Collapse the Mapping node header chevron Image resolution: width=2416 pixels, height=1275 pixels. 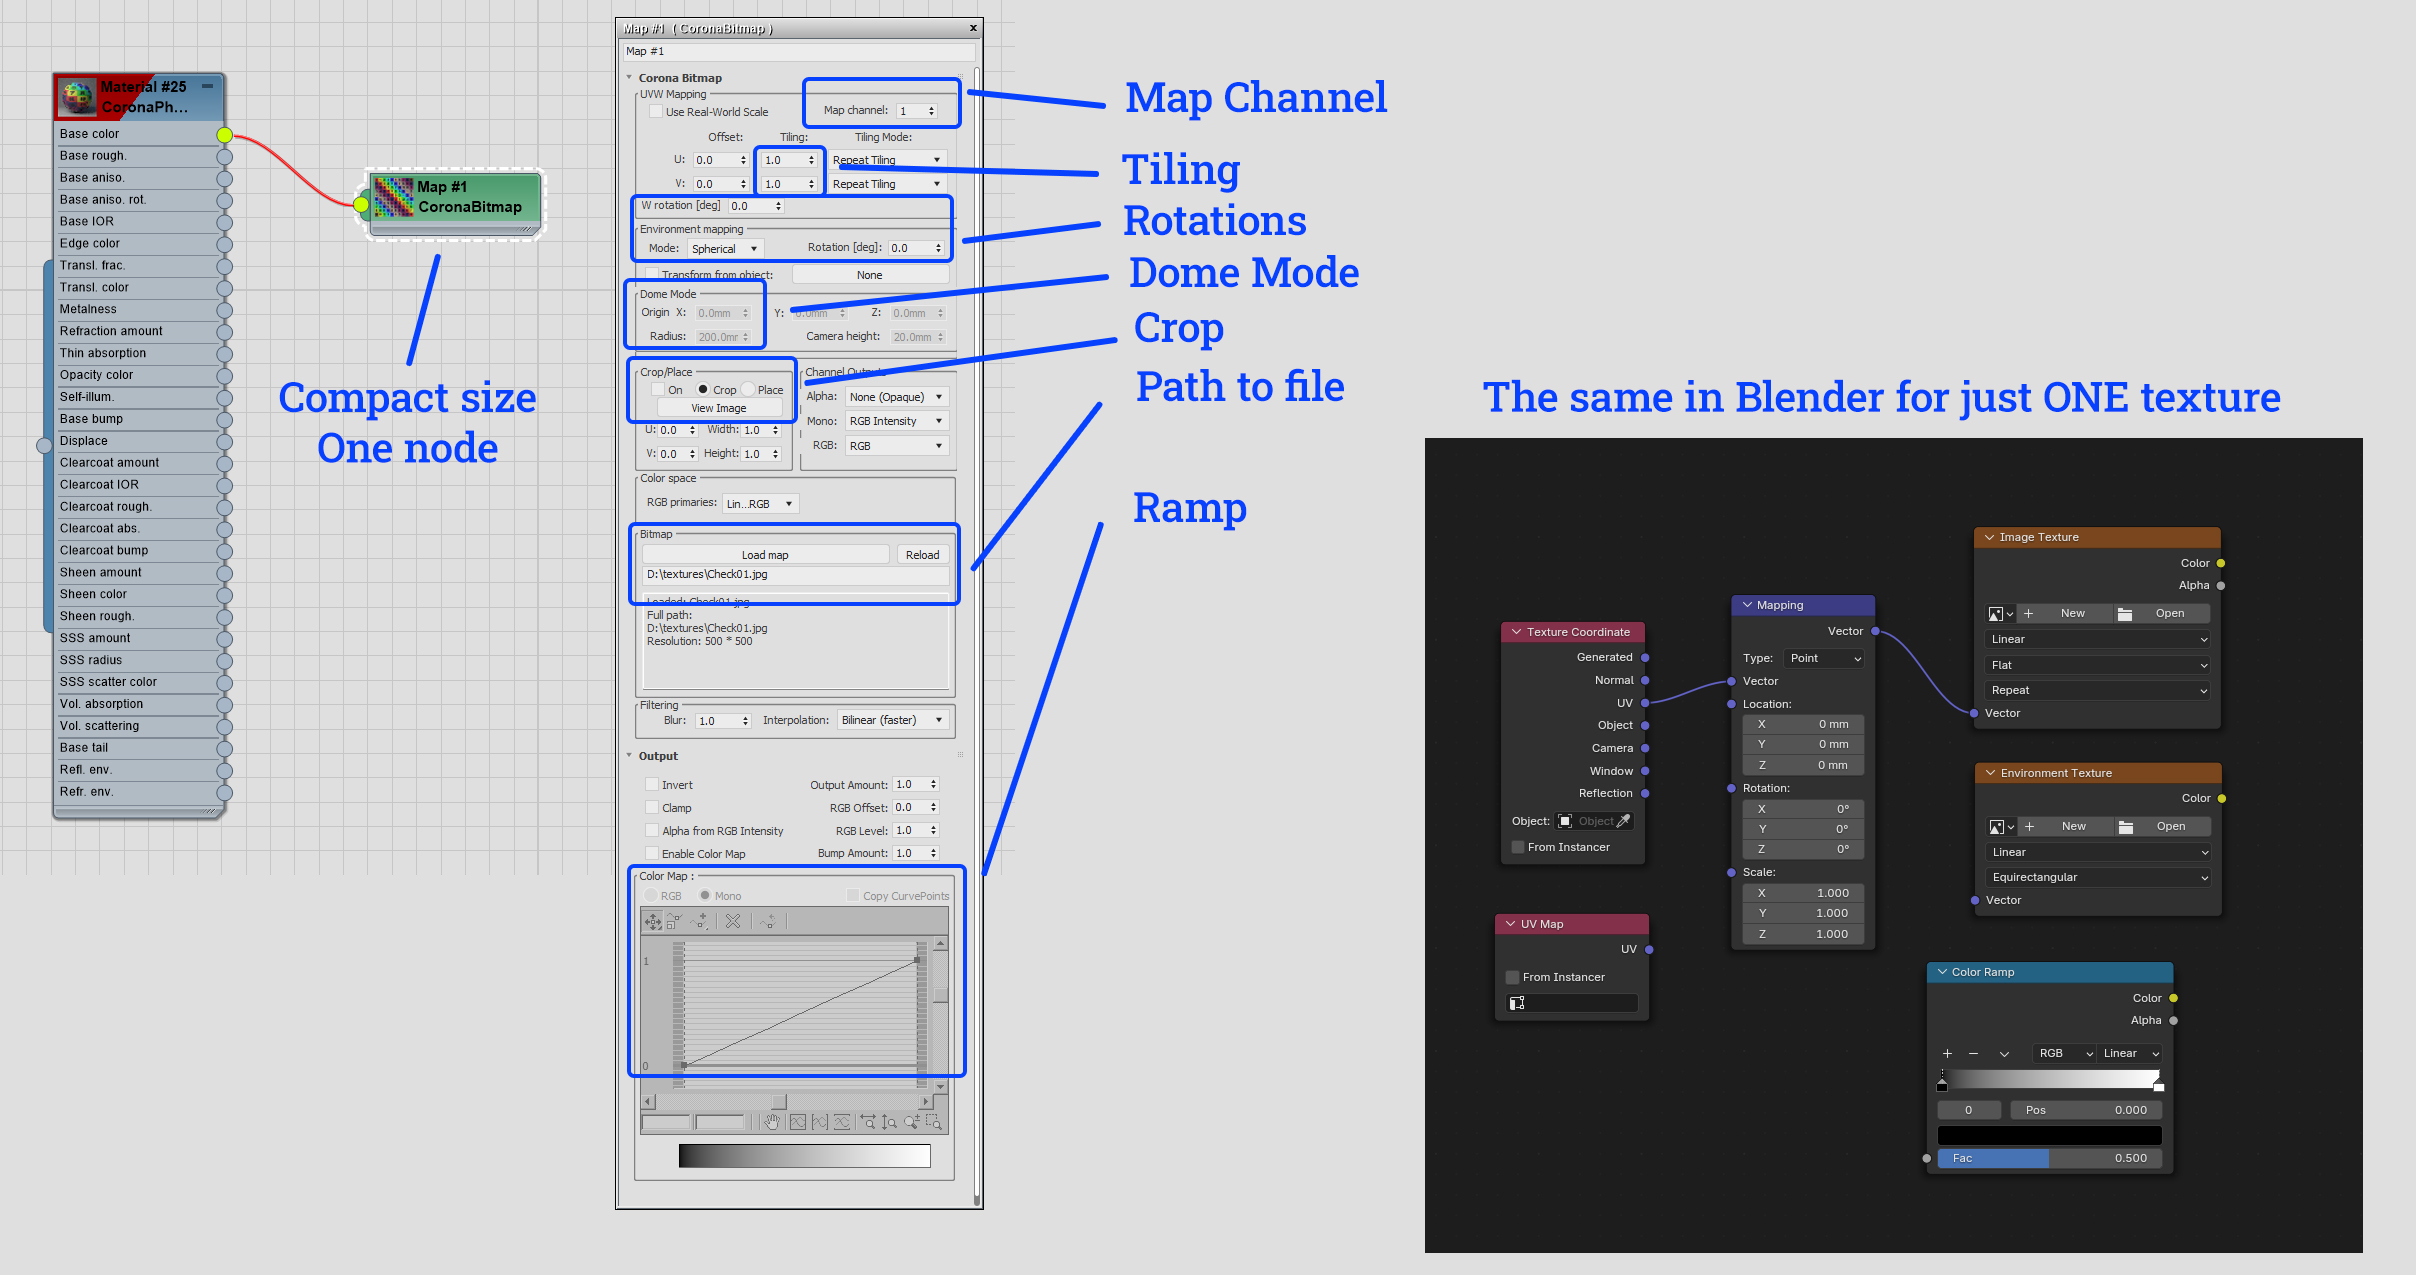(1747, 605)
